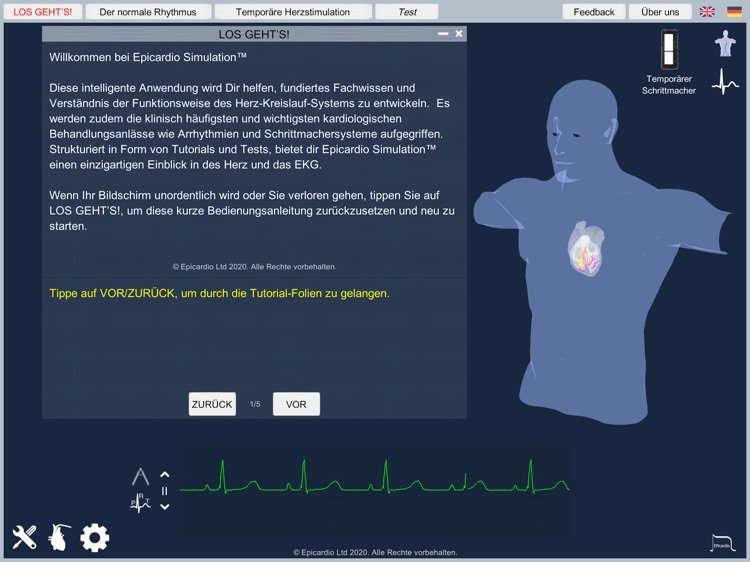
Task: Open Der normale Rhythmus tab
Action: pyautogui.click(x=148, y=12)
